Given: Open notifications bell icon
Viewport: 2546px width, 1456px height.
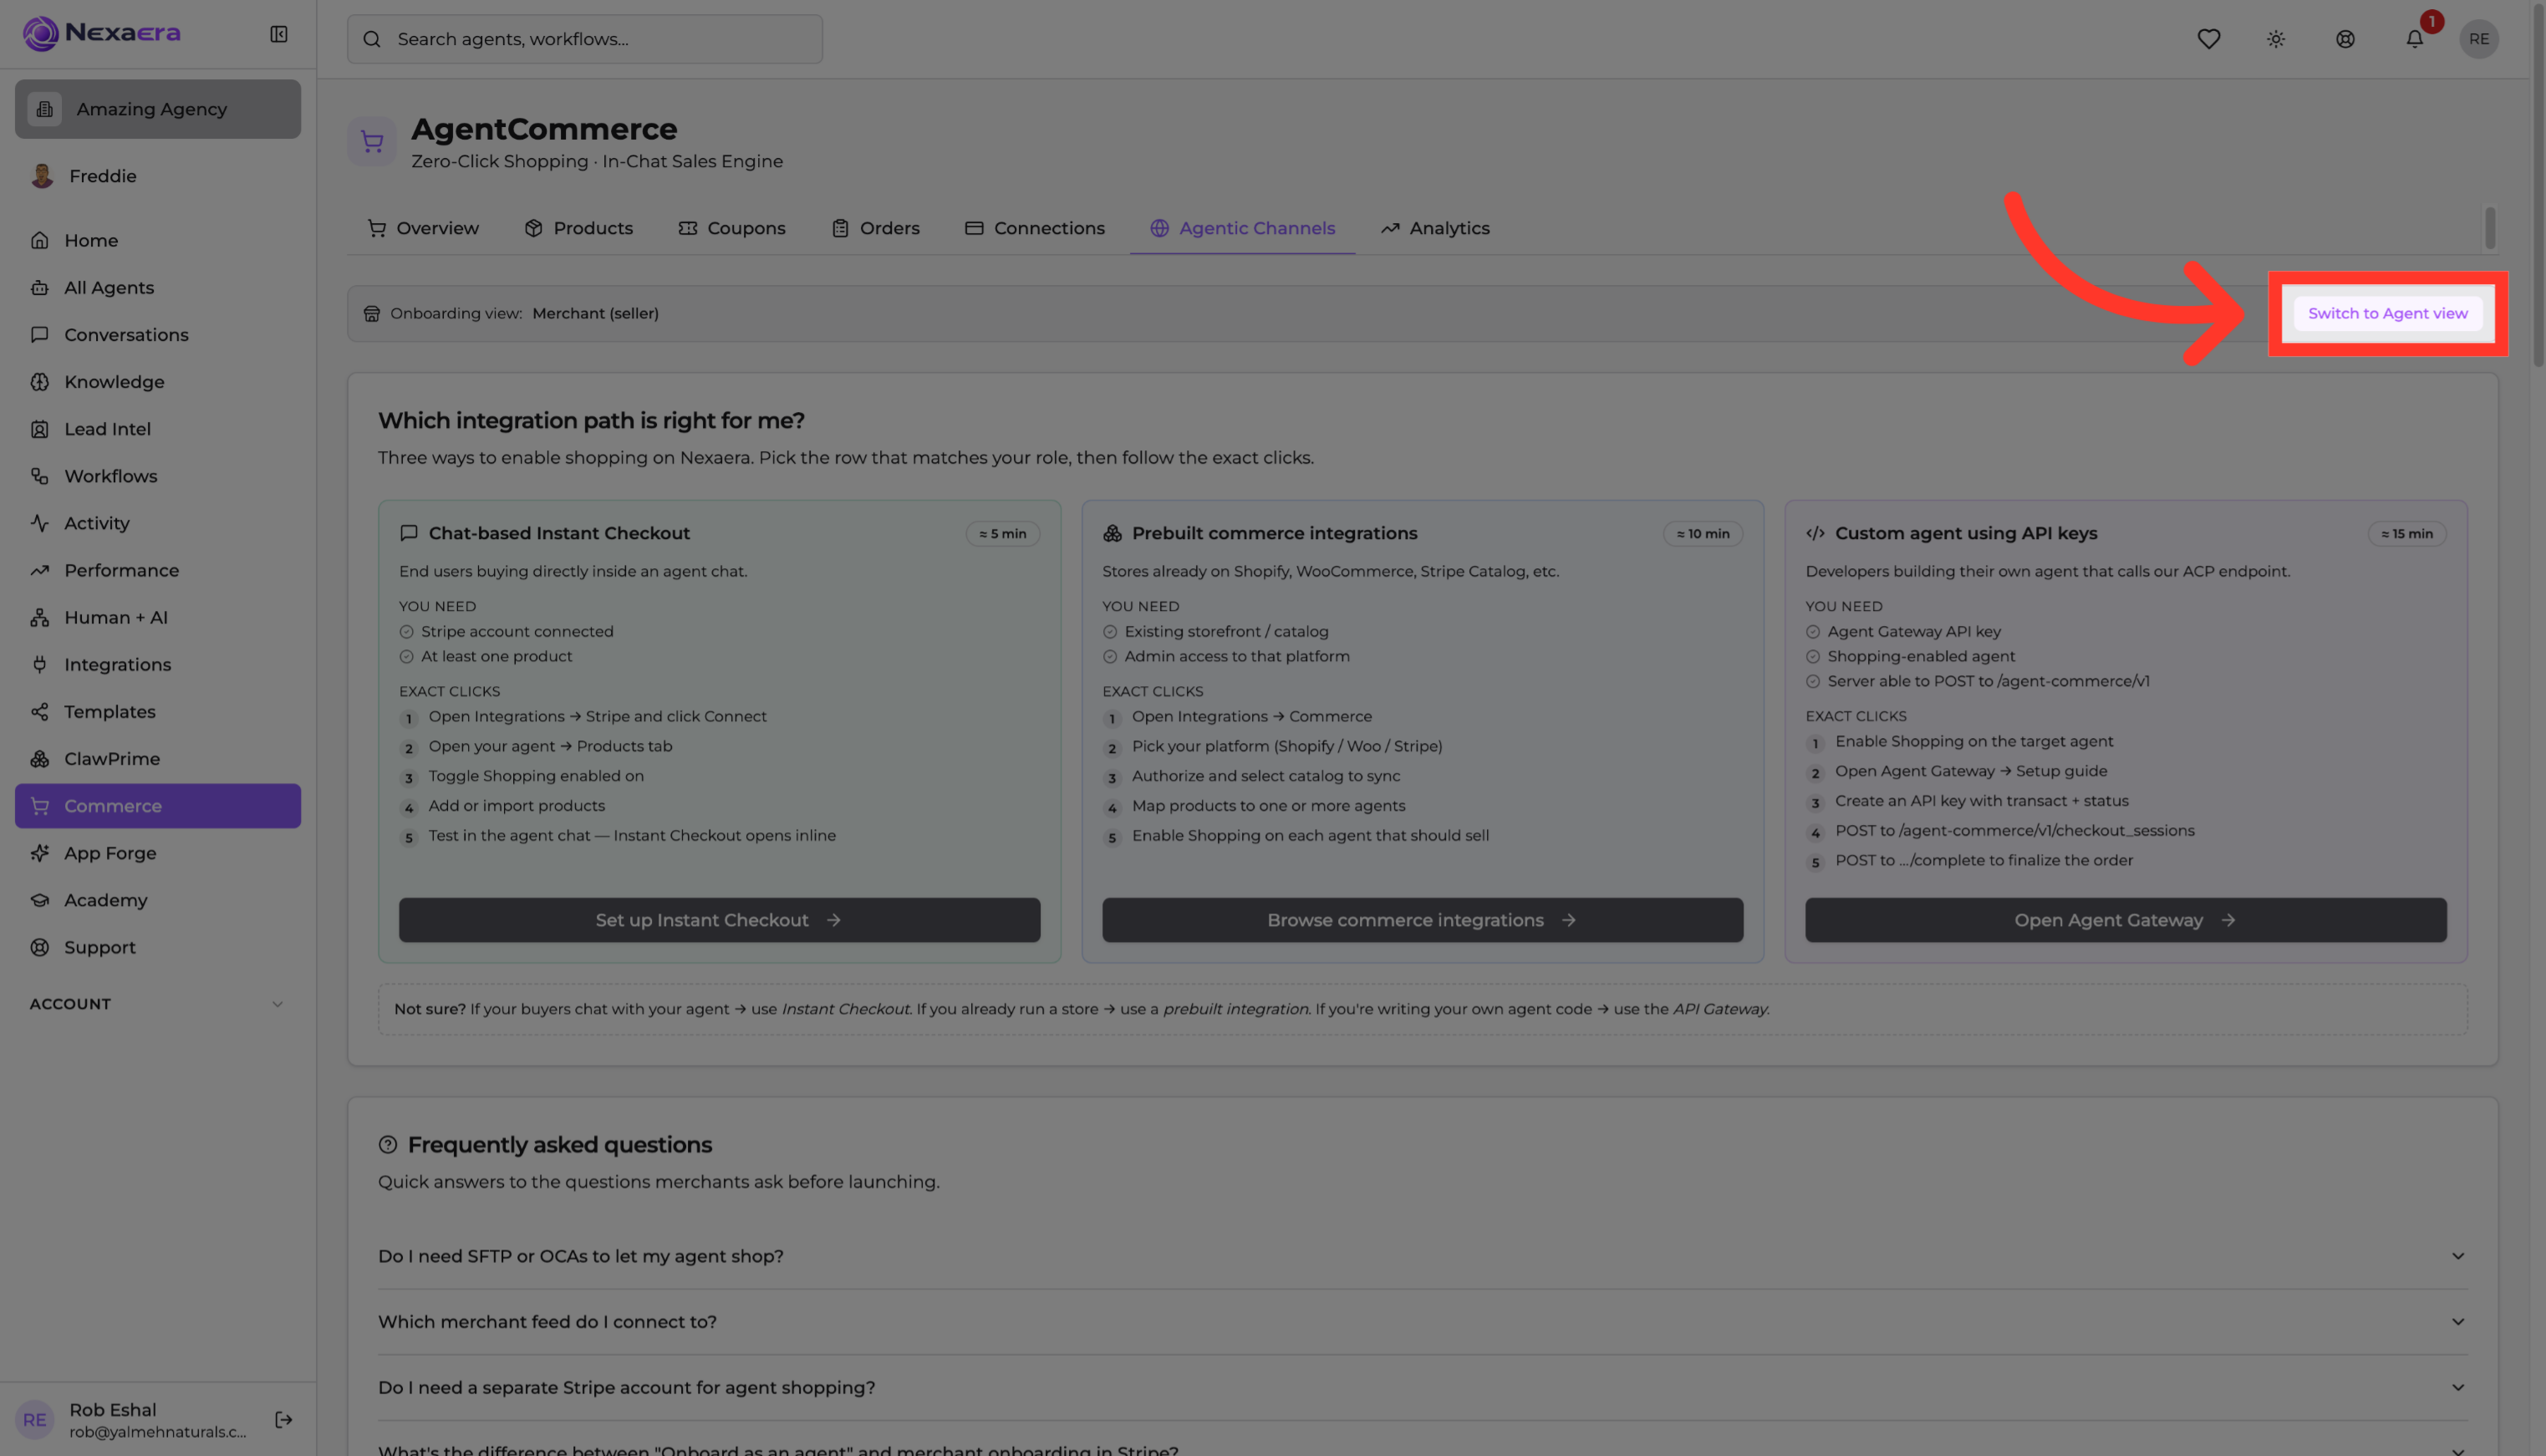Looking at the screenshot, I should click(x=2414, y=39).
